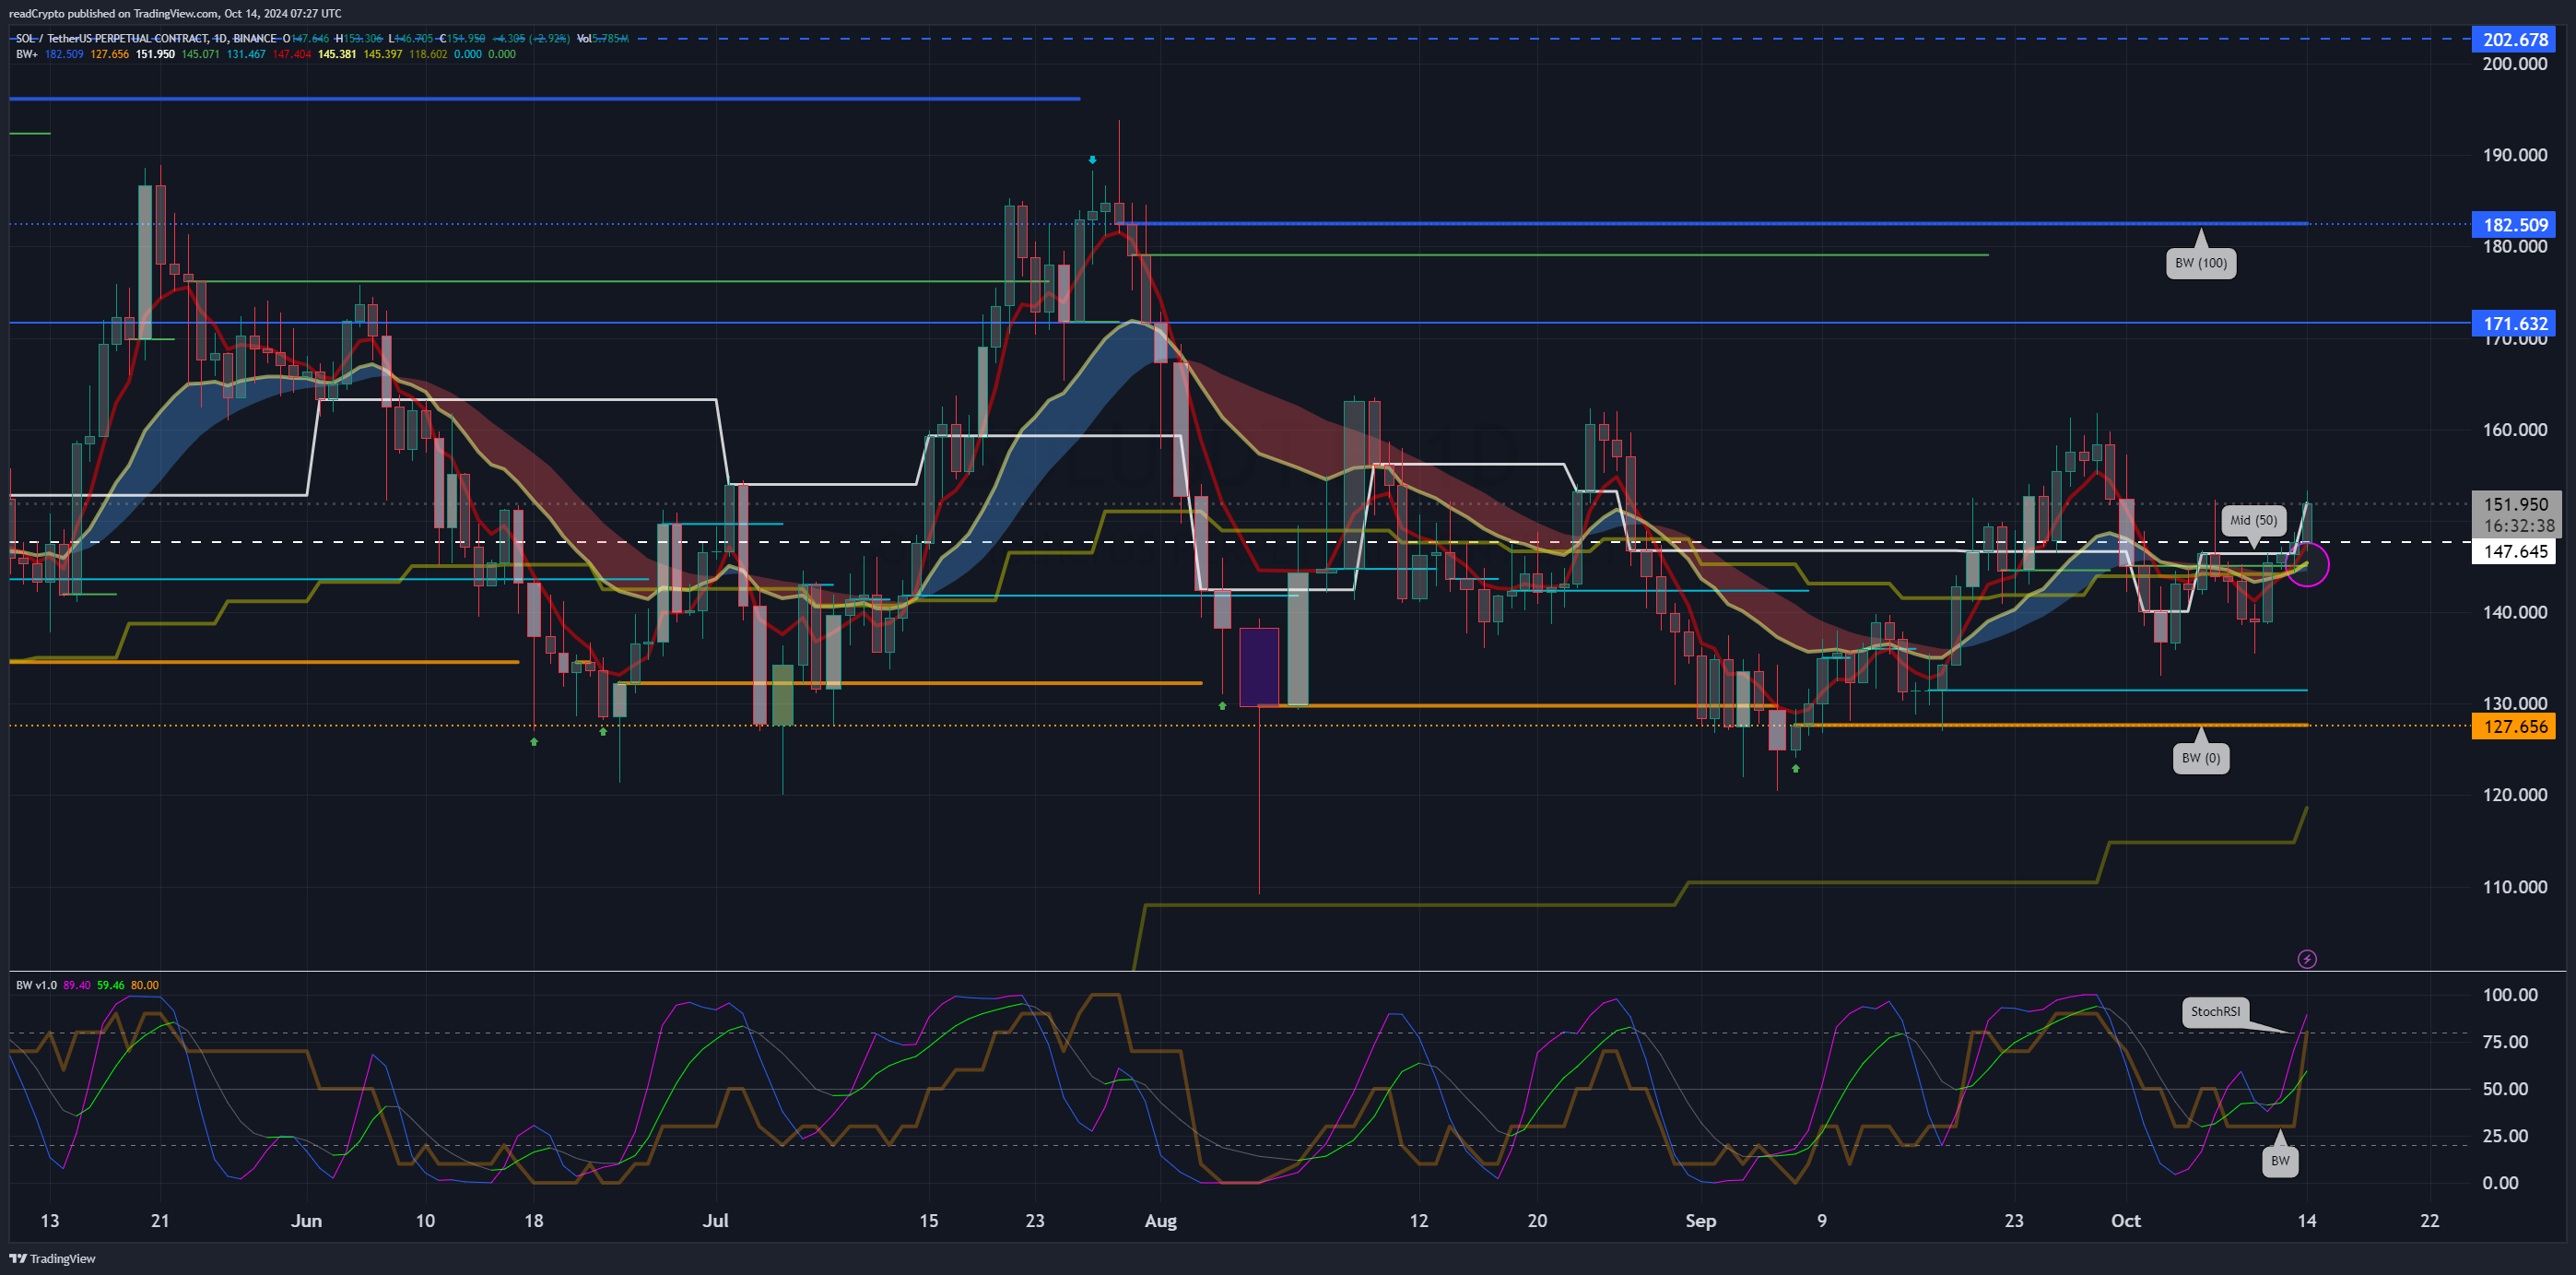Select the large purple candle in early August

1259,667
